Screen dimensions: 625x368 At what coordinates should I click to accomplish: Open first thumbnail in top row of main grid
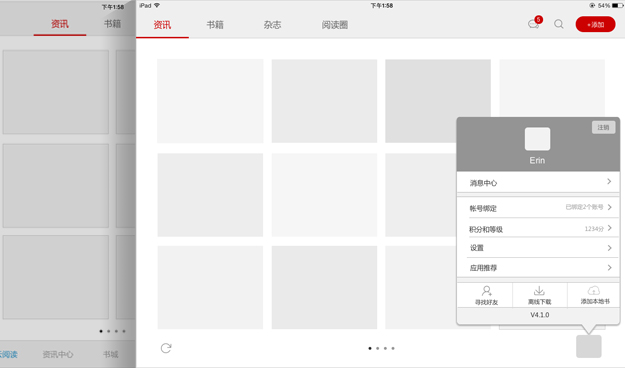tap(210, 101)
